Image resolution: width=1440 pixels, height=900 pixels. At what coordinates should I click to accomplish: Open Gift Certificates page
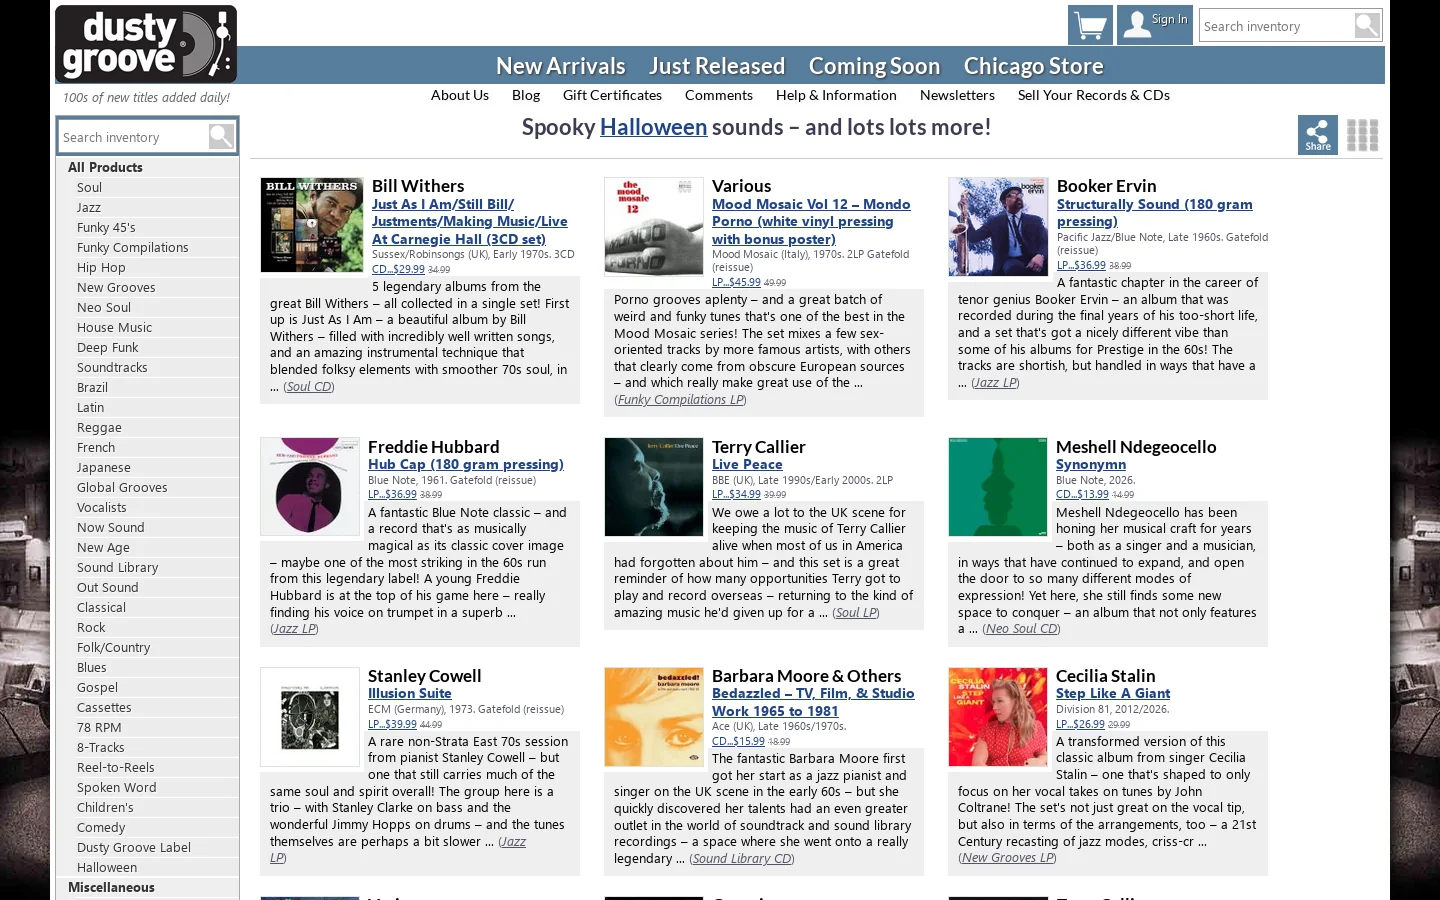point(612,95)
